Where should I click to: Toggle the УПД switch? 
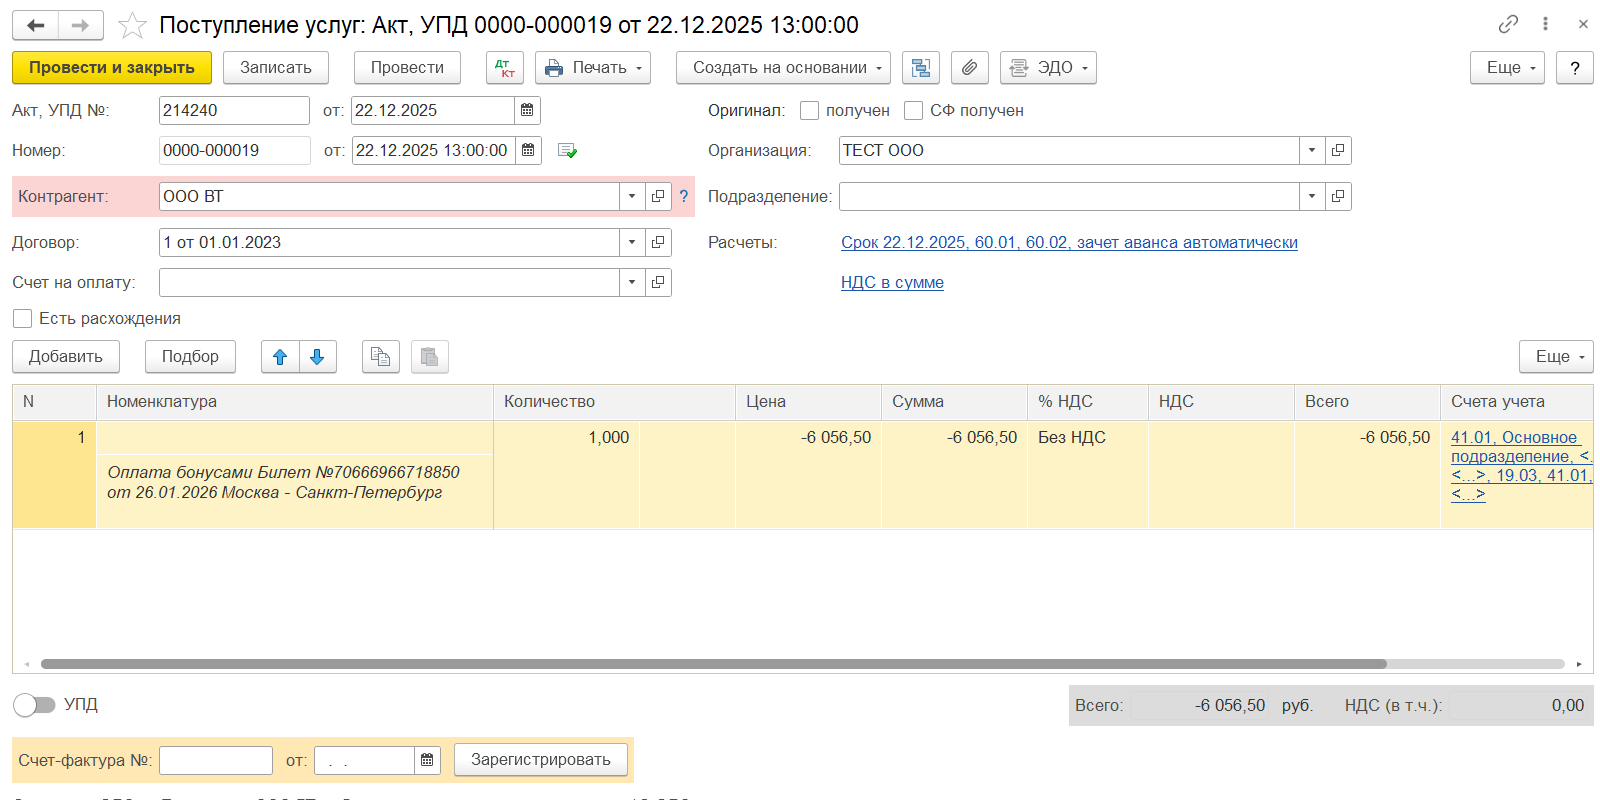34,705
